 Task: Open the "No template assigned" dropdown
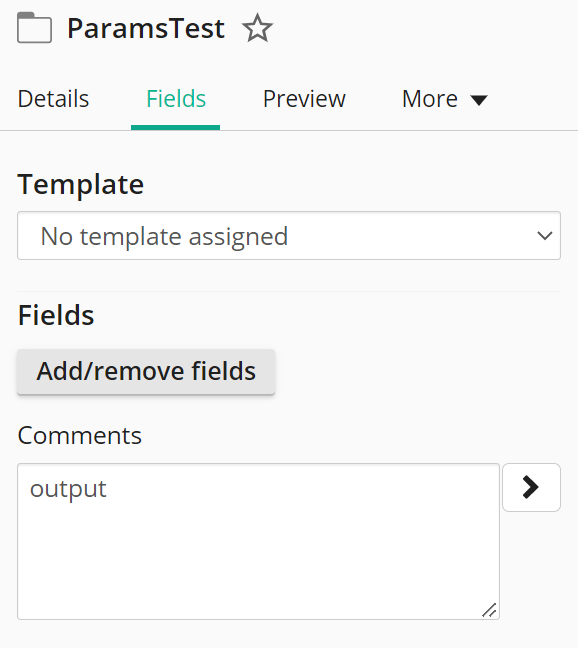289,236
